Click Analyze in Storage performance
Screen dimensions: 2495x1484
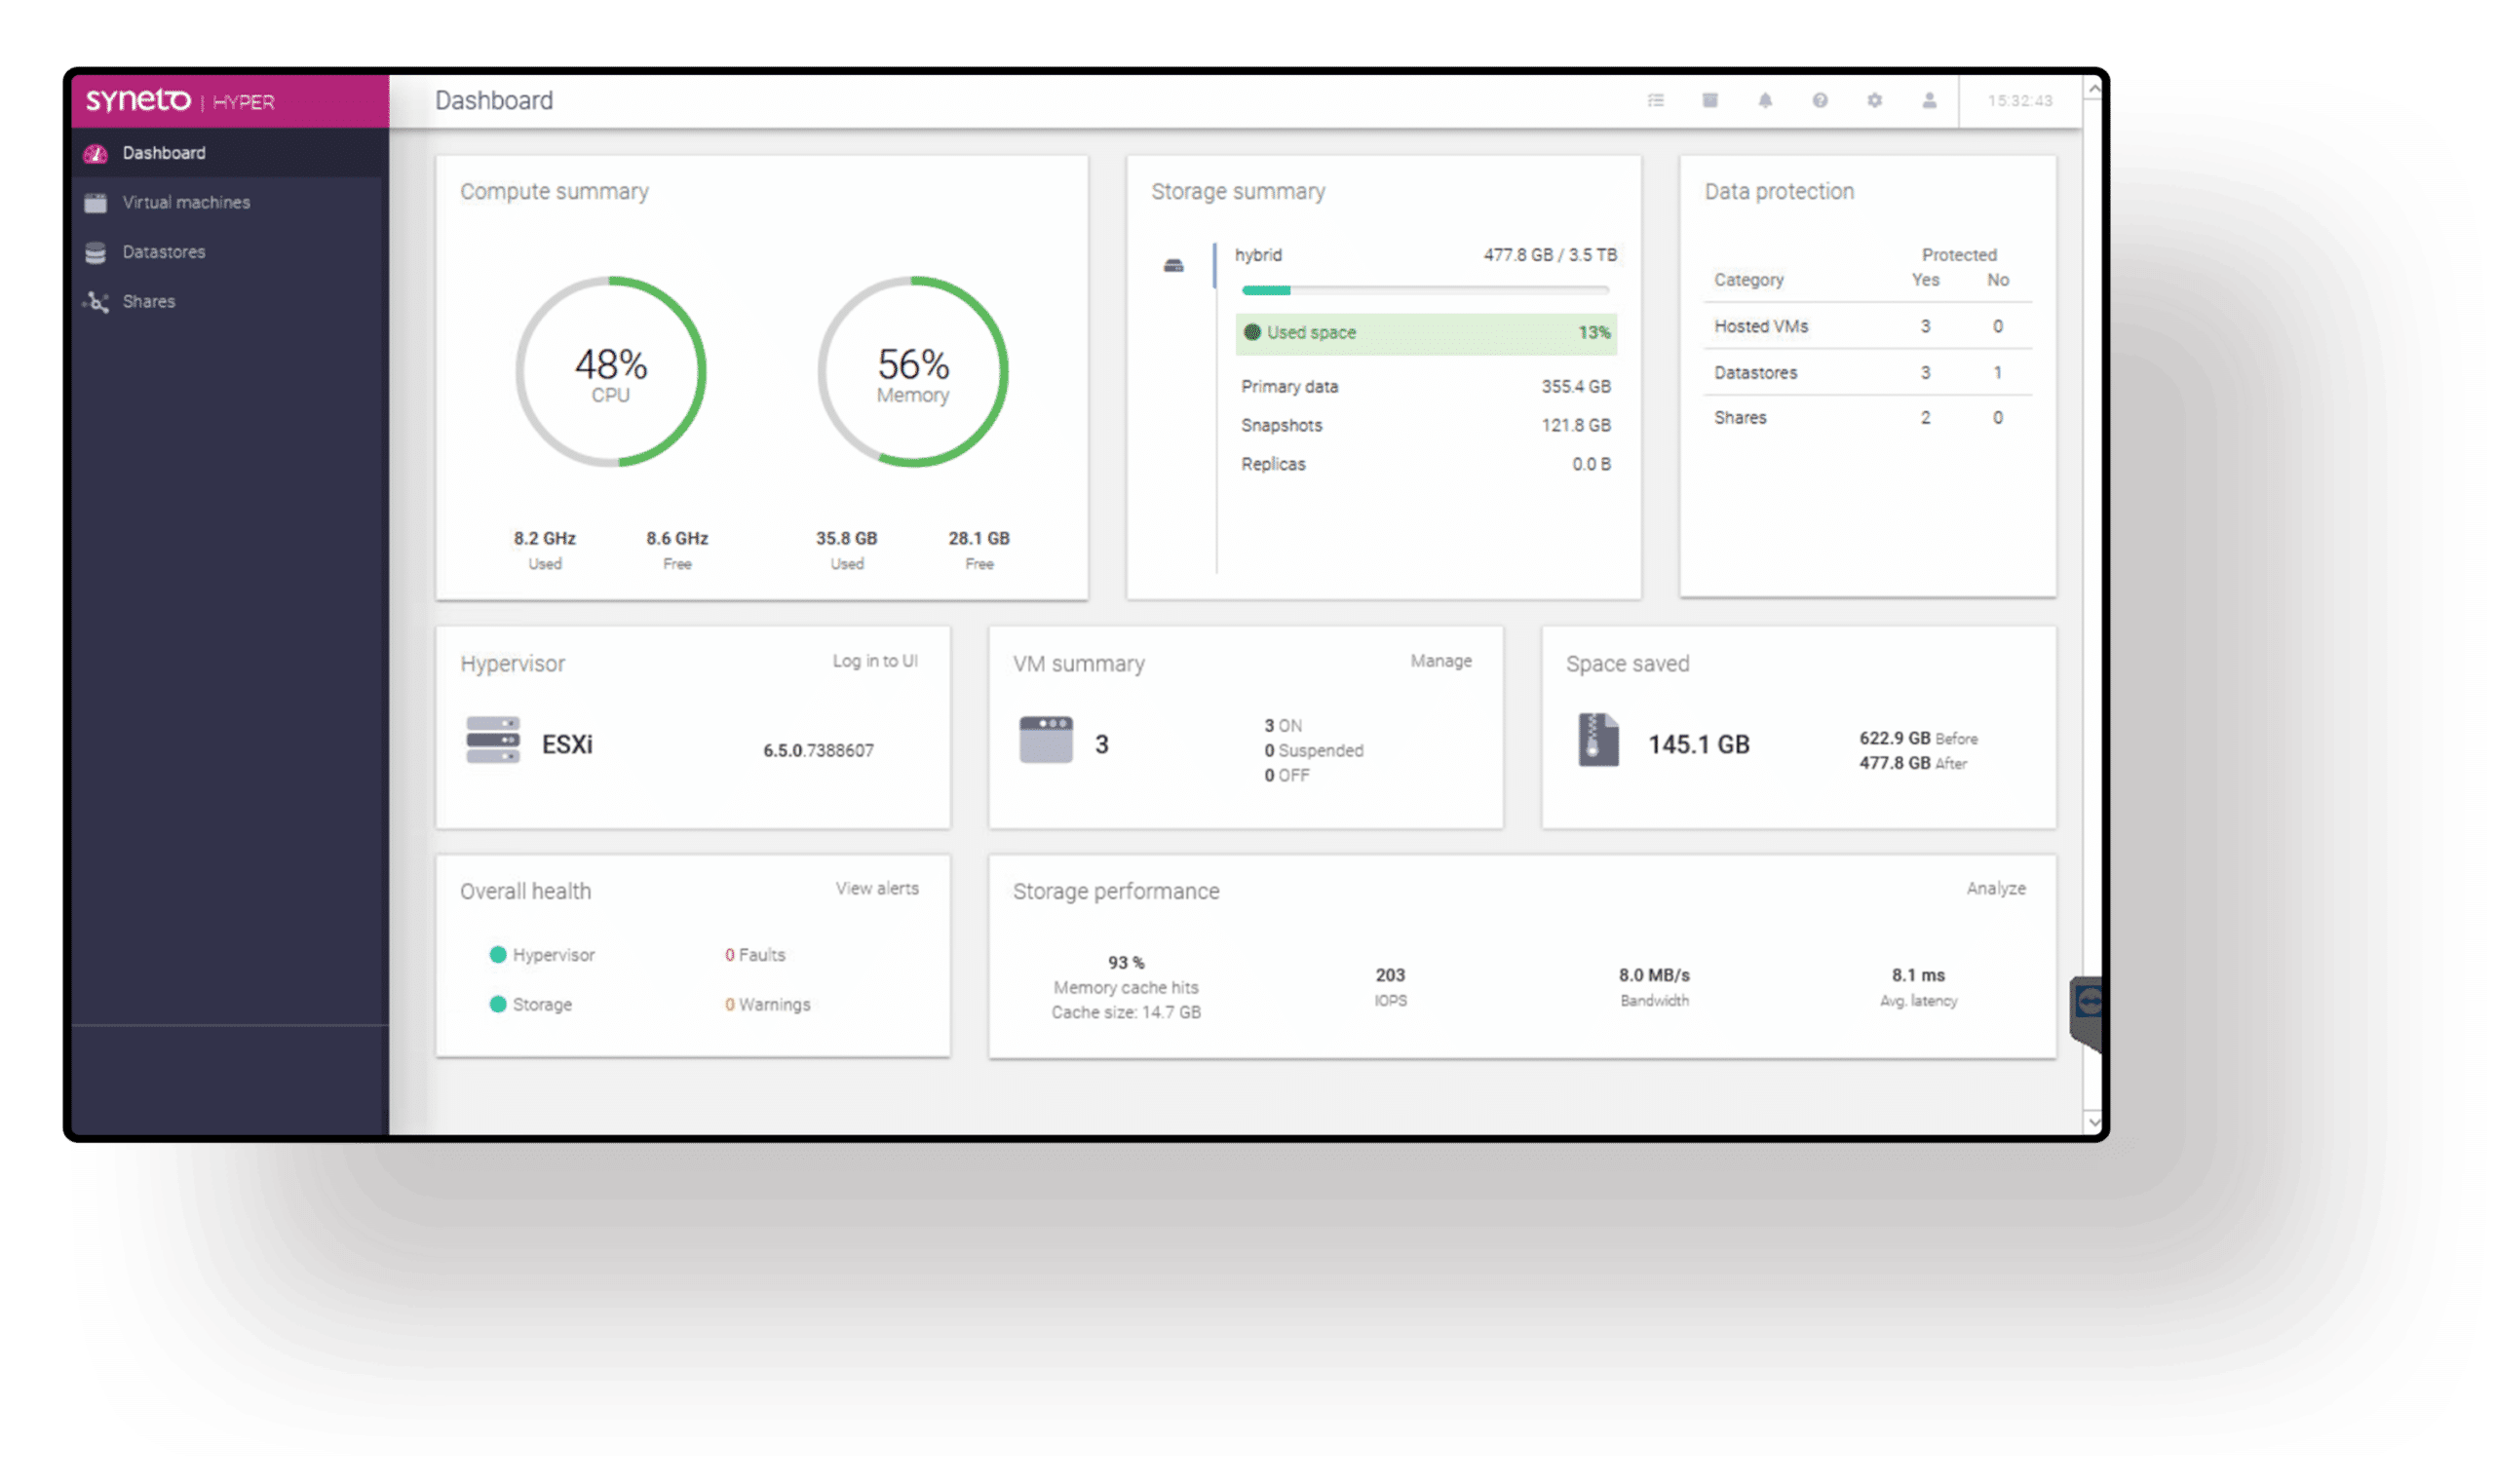[x=1995, y=888]
